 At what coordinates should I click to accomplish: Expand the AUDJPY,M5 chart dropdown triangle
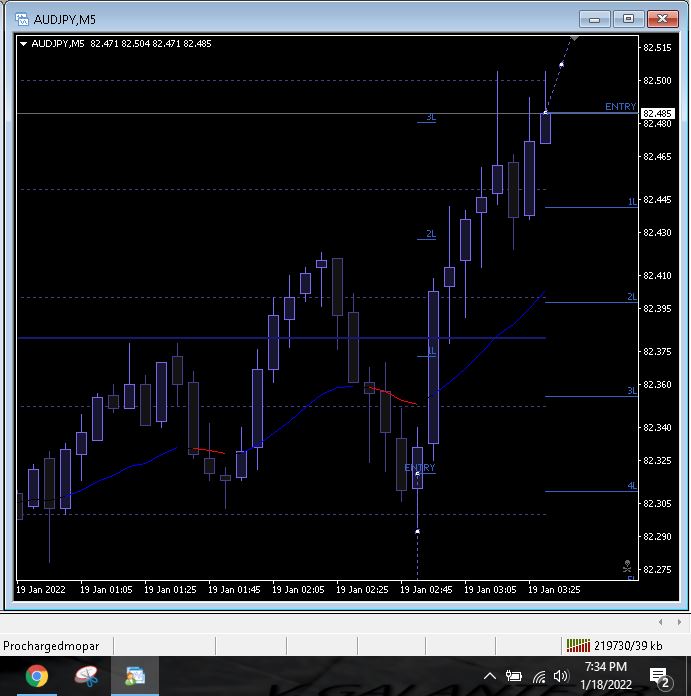24,44
